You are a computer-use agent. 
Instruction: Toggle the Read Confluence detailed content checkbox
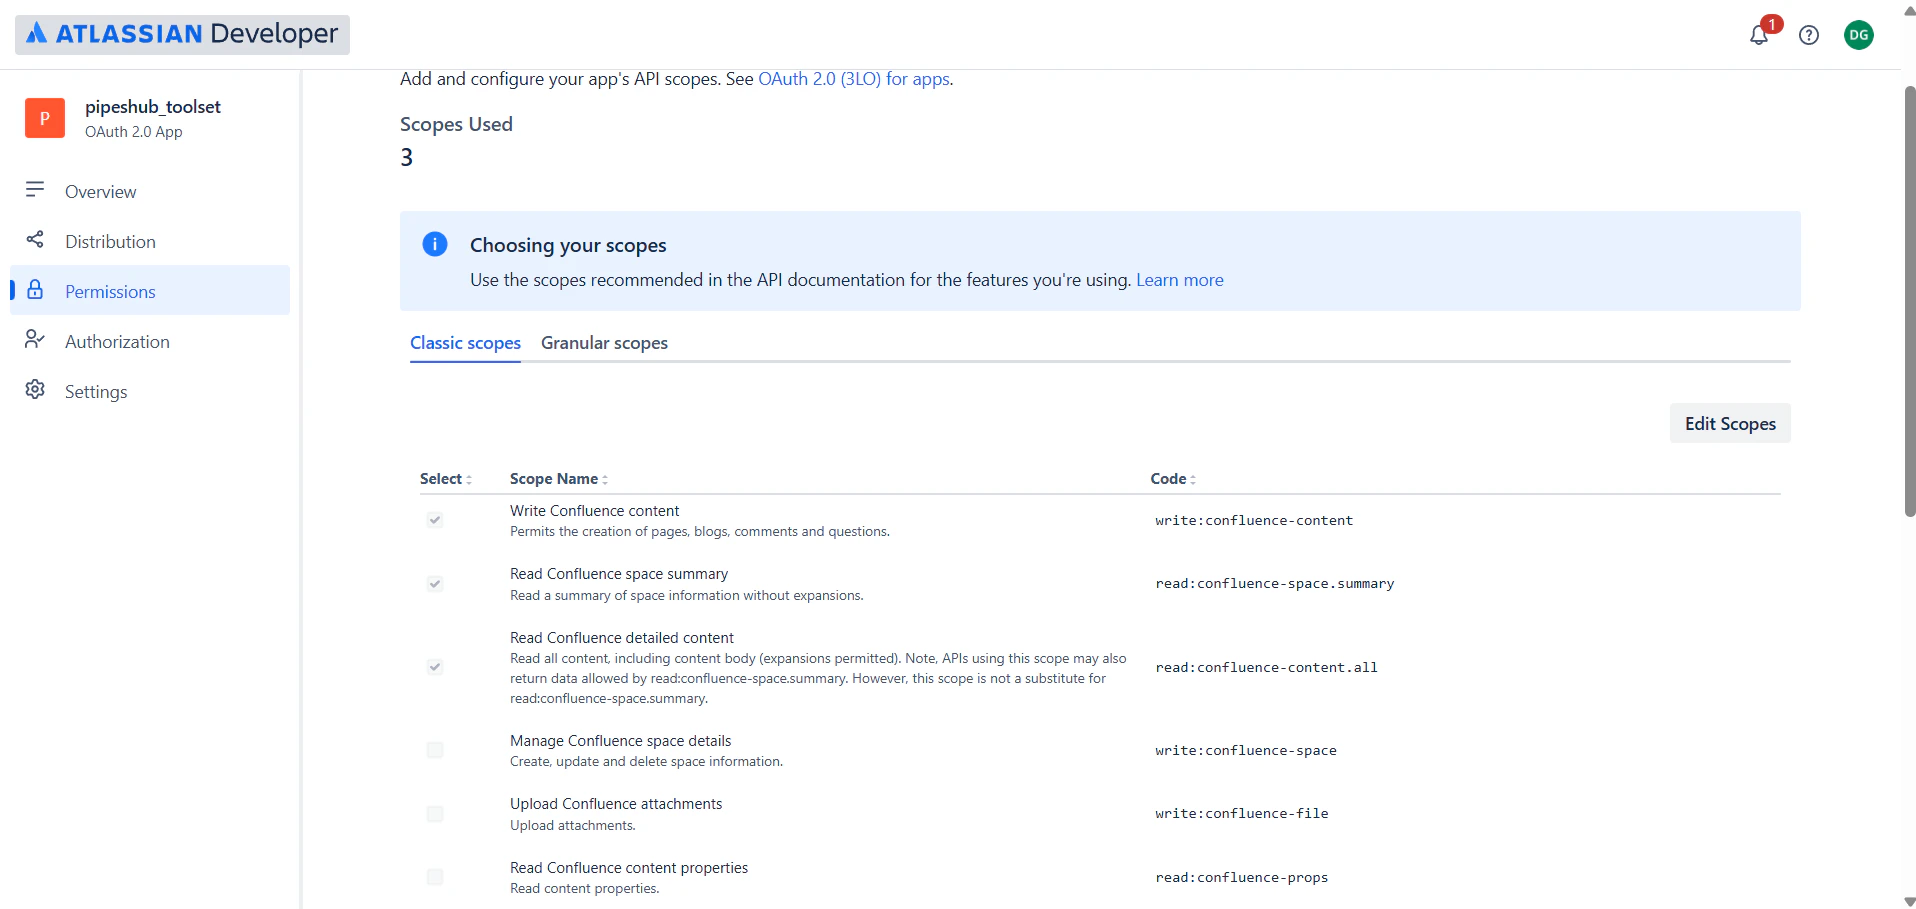435,667
